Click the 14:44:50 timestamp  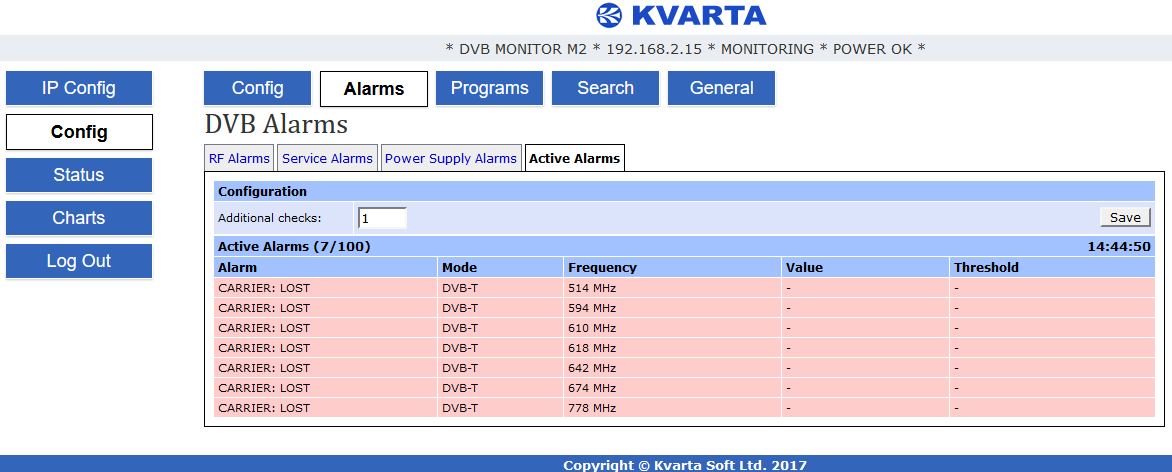pos(1119,247)
